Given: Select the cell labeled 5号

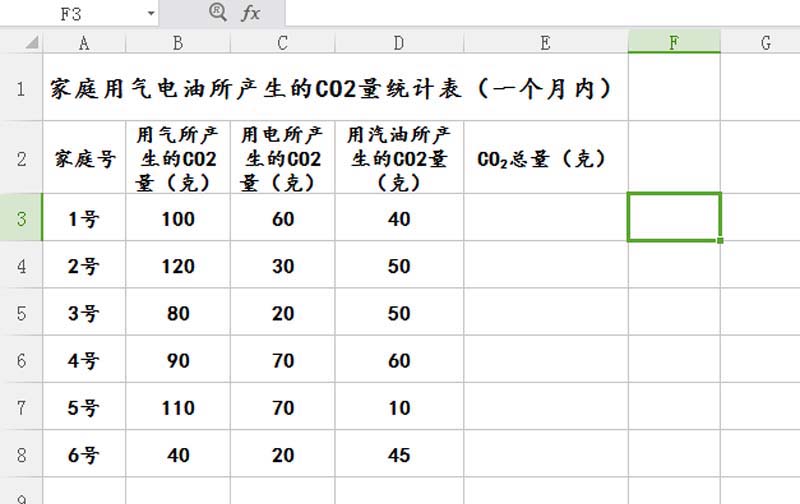Looking at the screenshot, I should pos(84,406).
